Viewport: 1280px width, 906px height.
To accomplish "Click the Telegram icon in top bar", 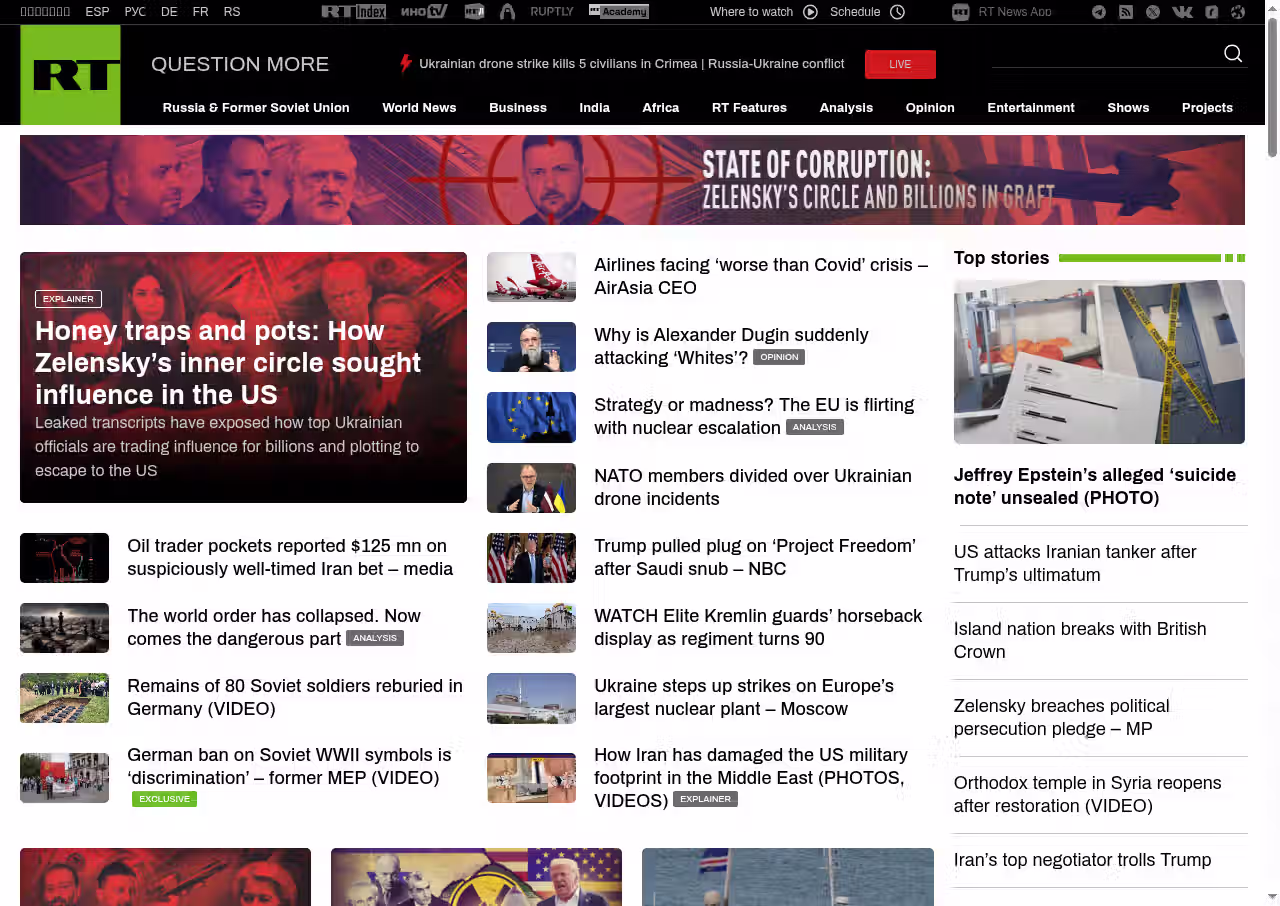I will pos(1099,12).
